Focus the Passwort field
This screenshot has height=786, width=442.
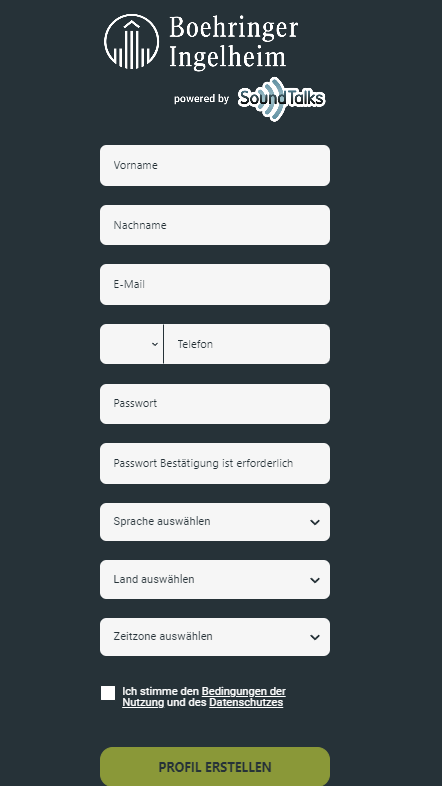[215, 404]
